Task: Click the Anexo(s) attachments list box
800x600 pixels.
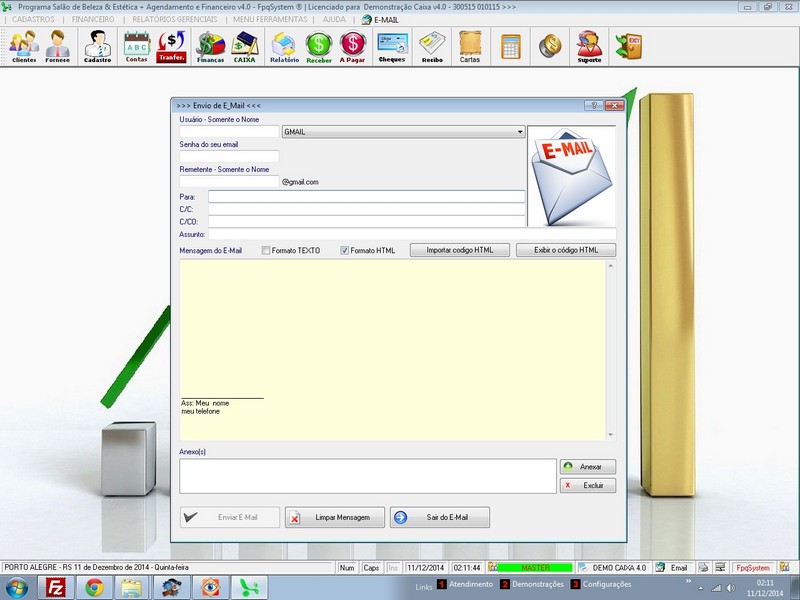Action: [x=367, y=476]
